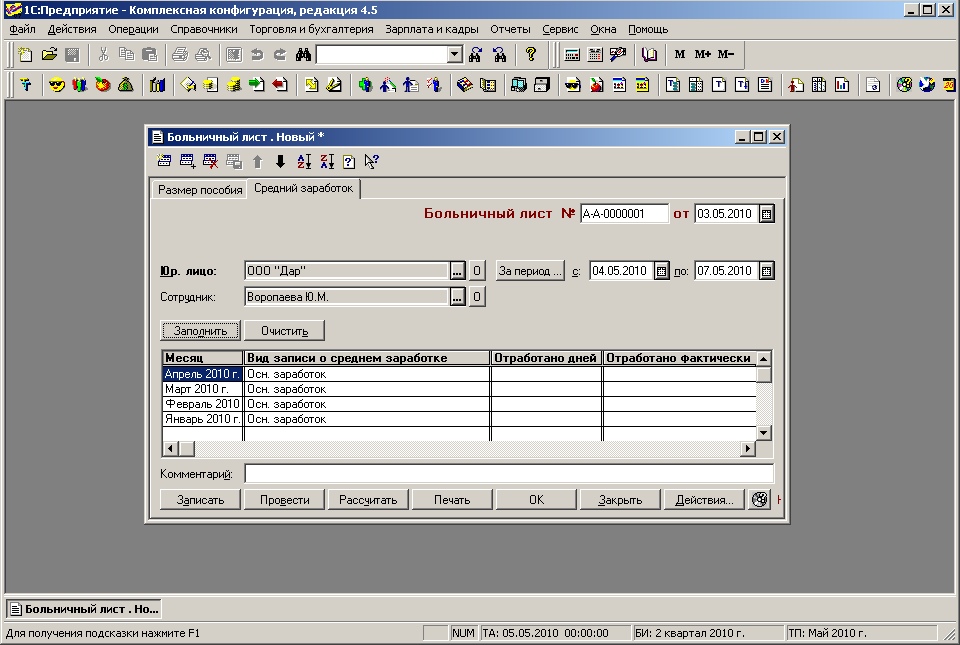Open selection ellipsis button for Сотрудник
Image resolution: width=960 pixels, height=645 pixels.
click(457, 297)
